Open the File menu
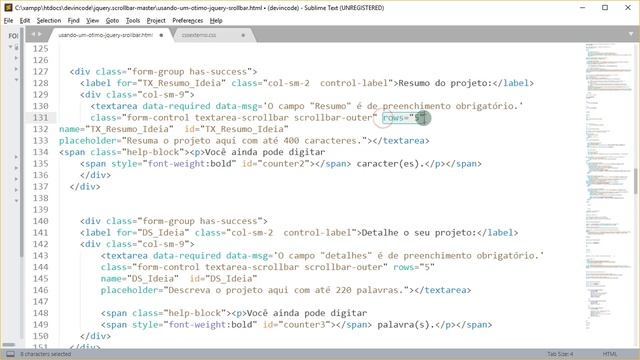This screenshot has height=360, width=640. (x=8, y=20)
